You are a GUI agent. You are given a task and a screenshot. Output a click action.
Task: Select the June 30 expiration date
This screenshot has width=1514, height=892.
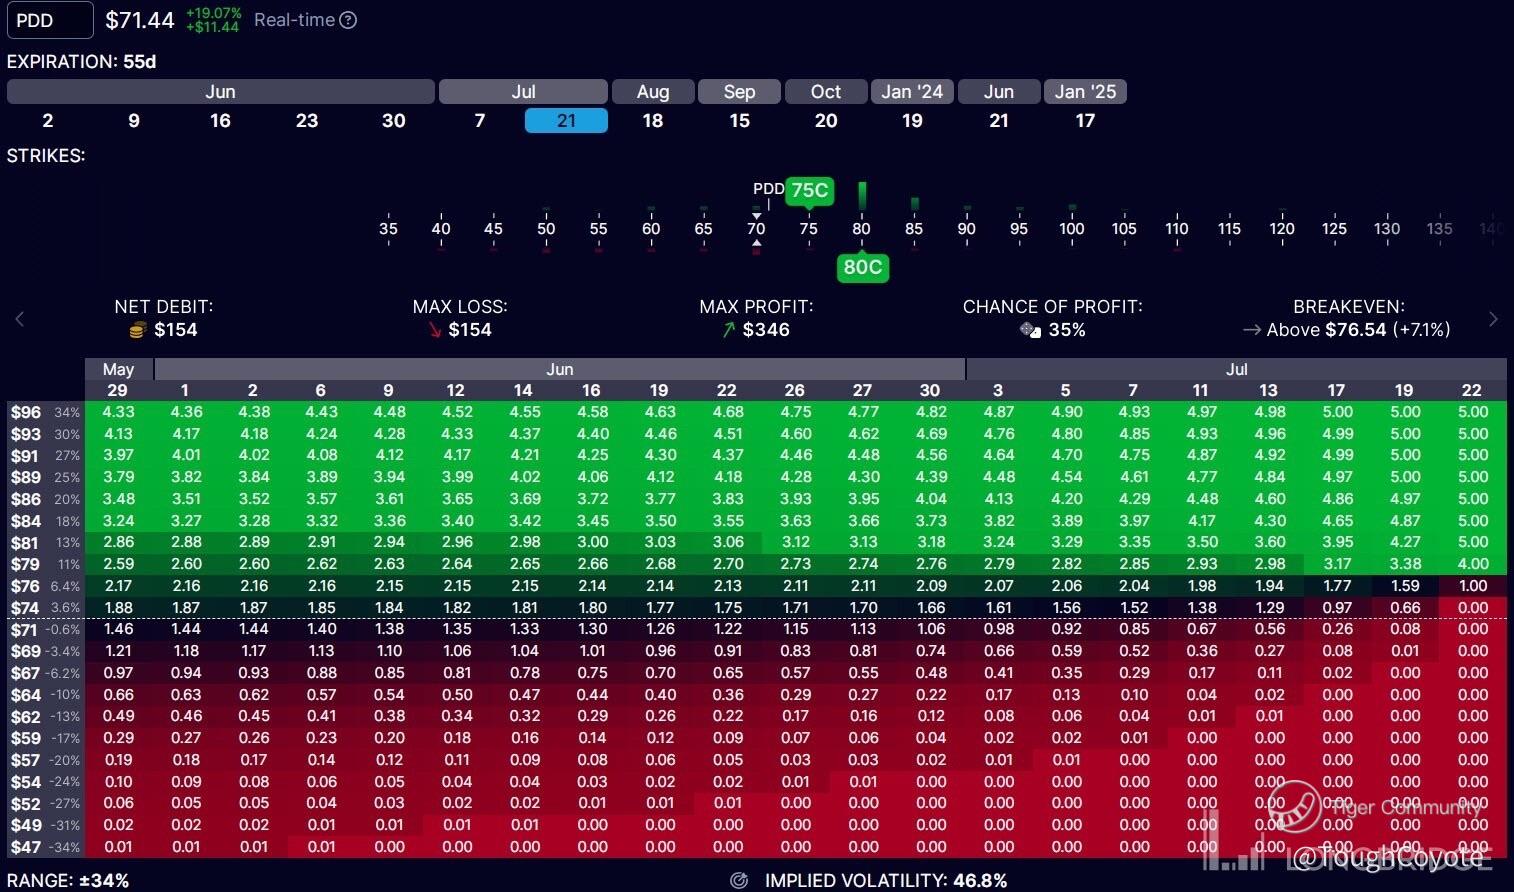pyautogui.click(x=394, y=121)
